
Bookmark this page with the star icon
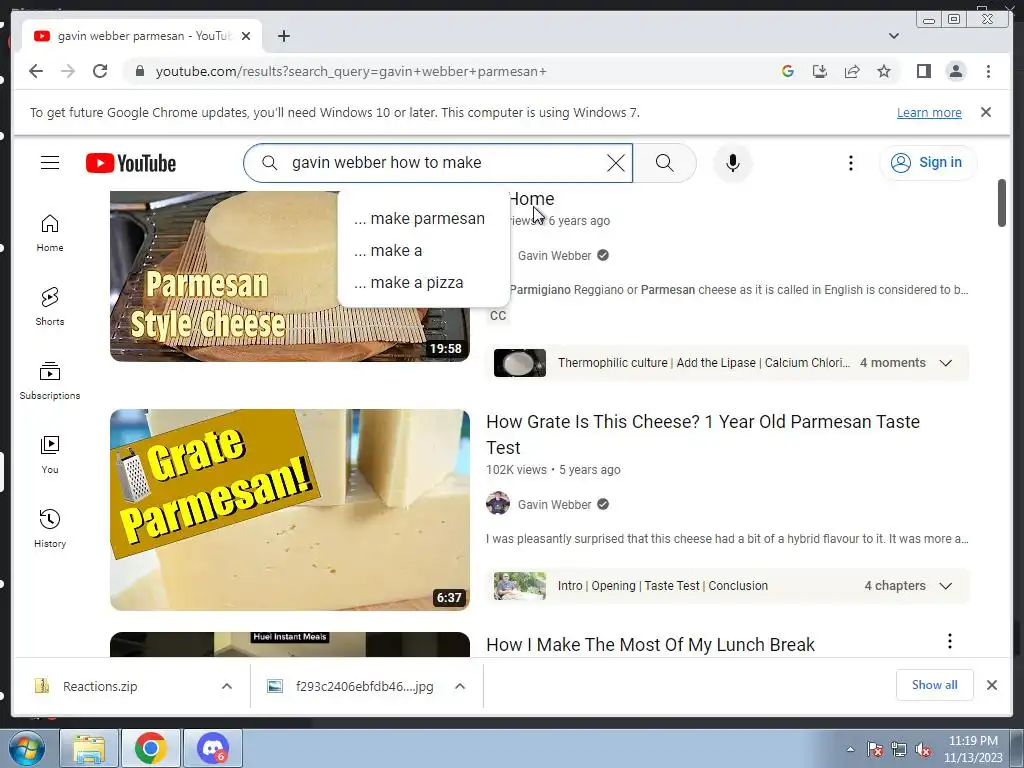tap(884, 71)
